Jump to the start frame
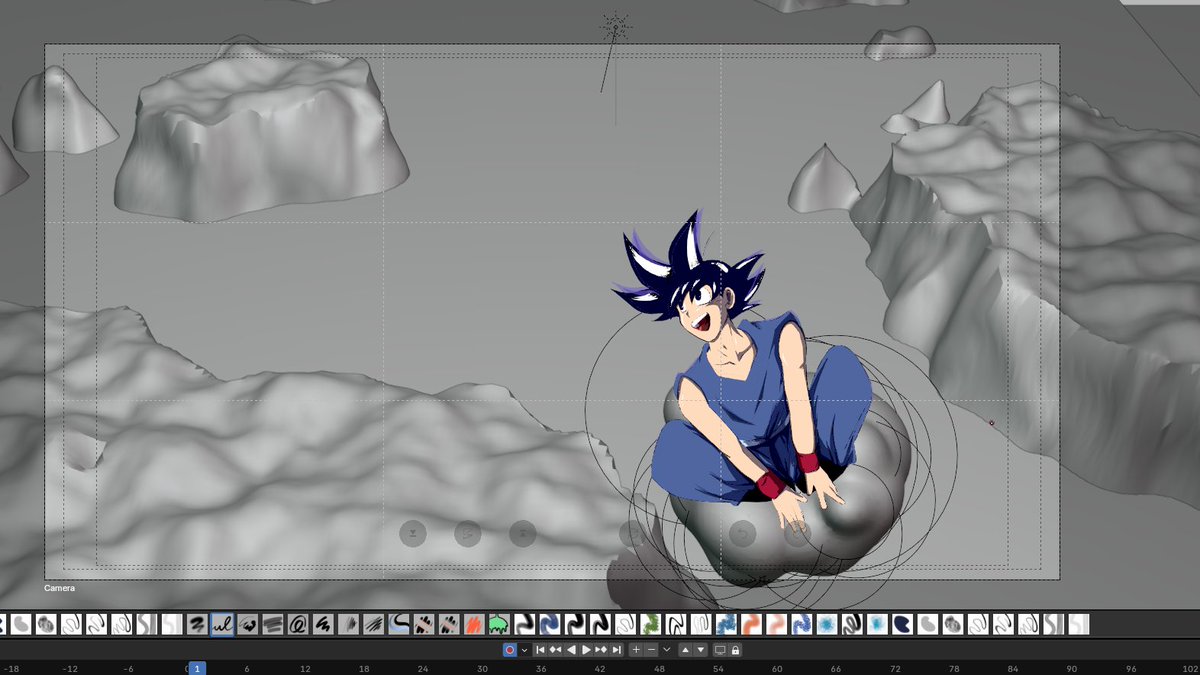This screenshot has width=1200, height=675. 540,650
